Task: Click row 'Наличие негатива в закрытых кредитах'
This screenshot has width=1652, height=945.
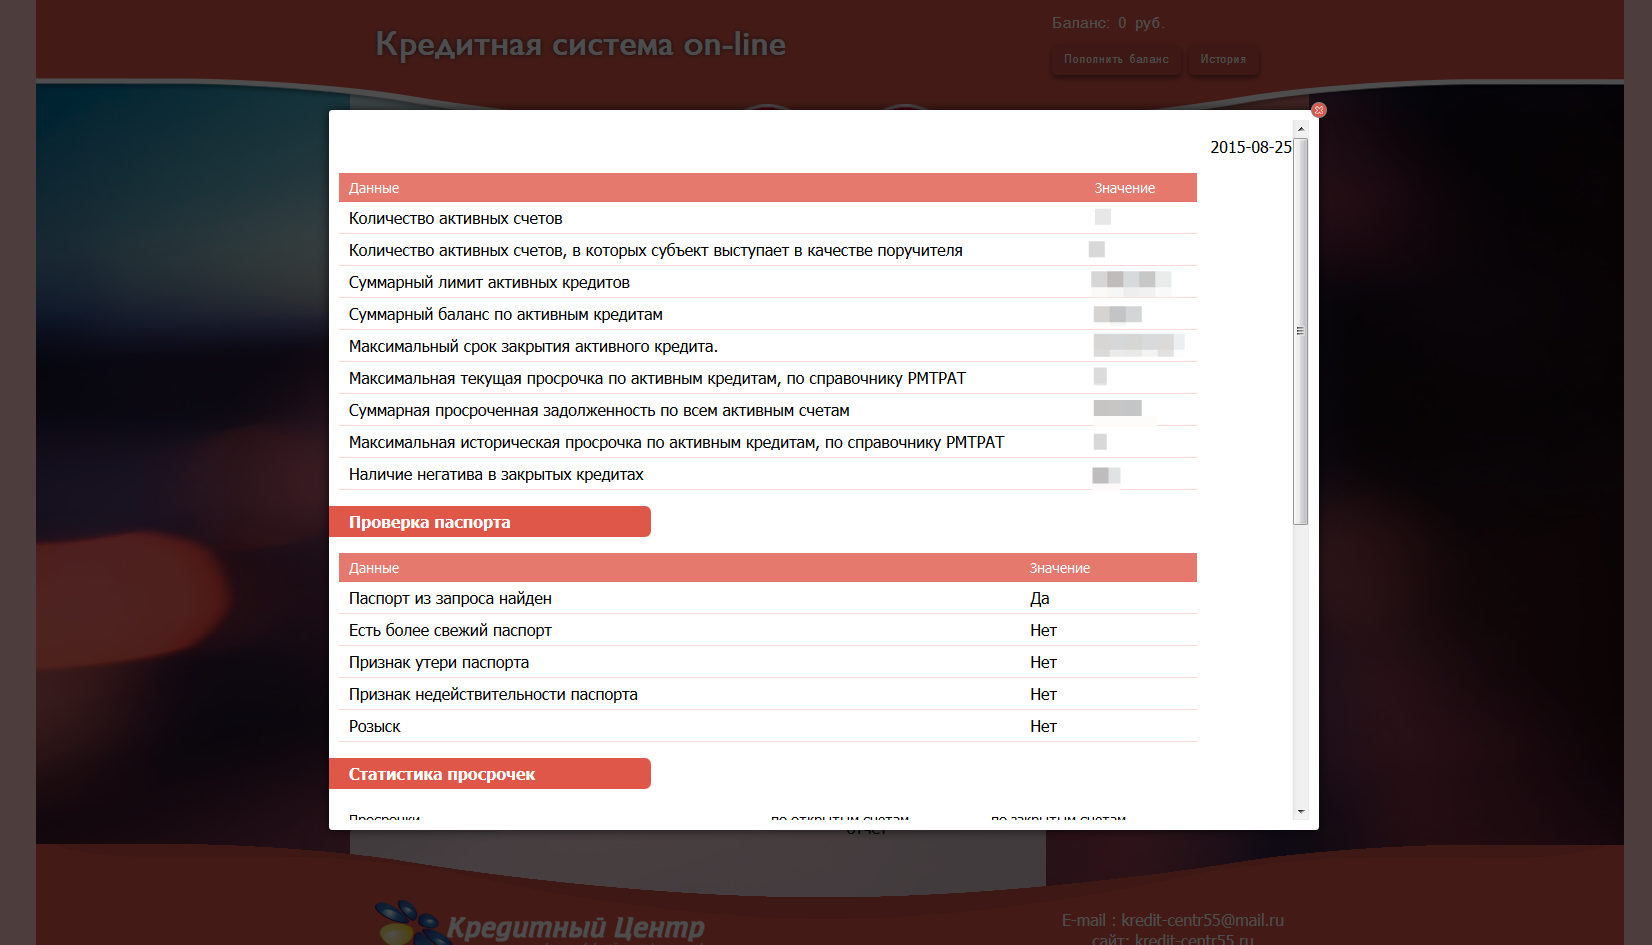Action: click(768, 474)
